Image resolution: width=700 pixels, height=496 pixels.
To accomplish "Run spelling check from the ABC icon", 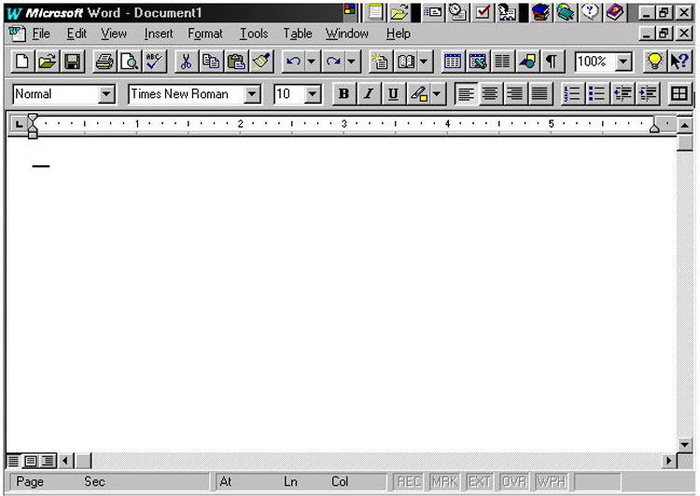I will click(x=153, y=62).
